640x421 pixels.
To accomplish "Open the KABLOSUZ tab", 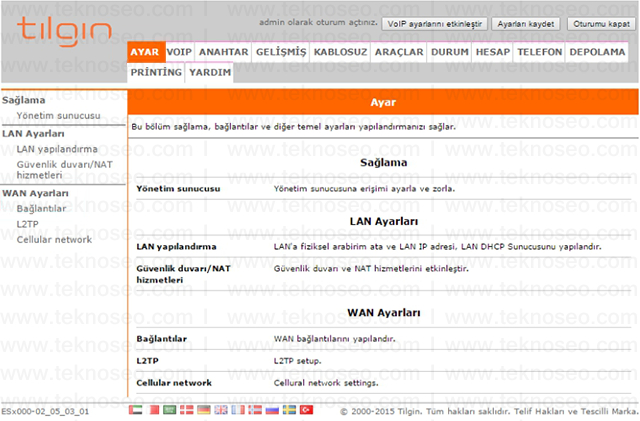I will point(340,52).
